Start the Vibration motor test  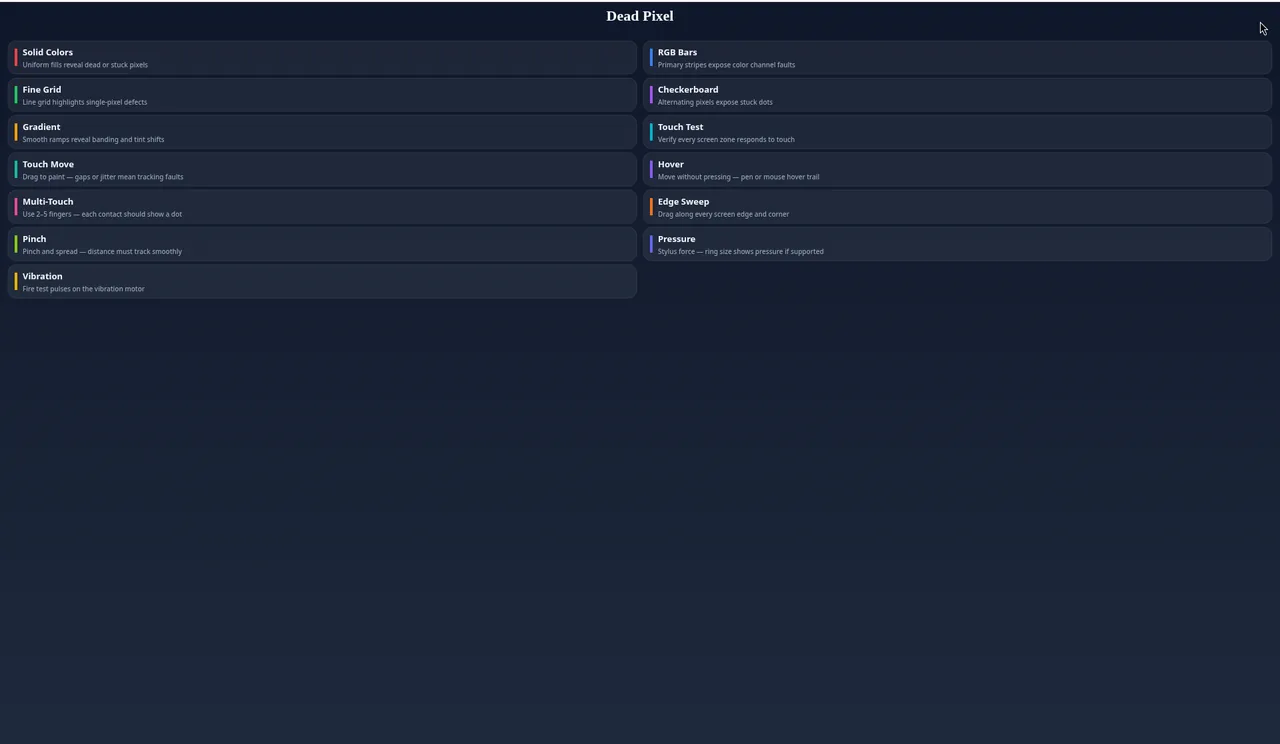322,282
